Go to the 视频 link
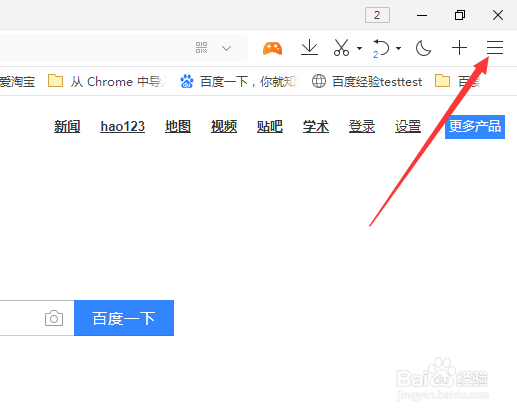This screenshot has width=517, height=413. tap(224, 127)
